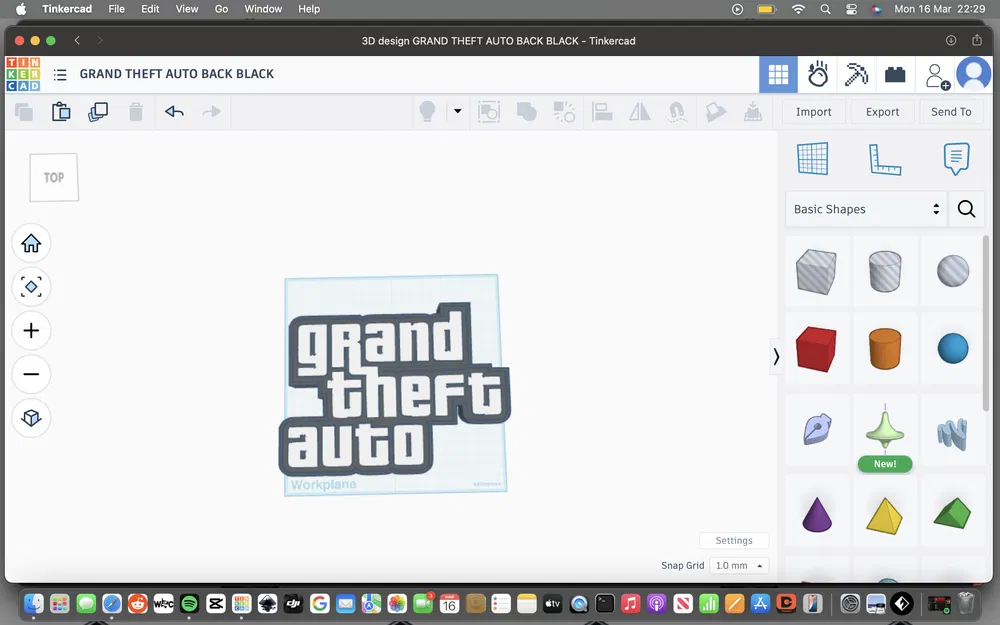Open the Window menu
Image resolution: width=1000 pixels, height=625 pixels.
pos(263,9)
